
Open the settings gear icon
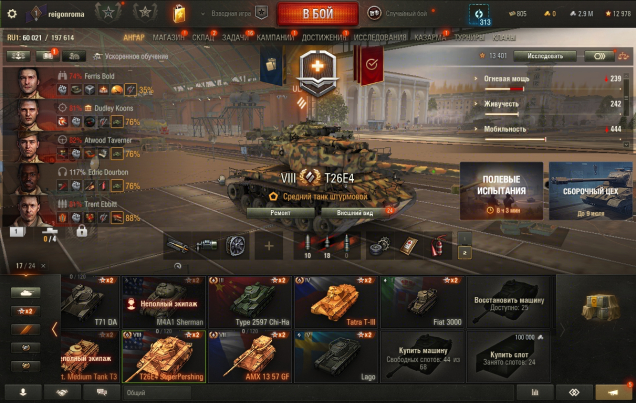pyautogui.click(x=12, y=14)
